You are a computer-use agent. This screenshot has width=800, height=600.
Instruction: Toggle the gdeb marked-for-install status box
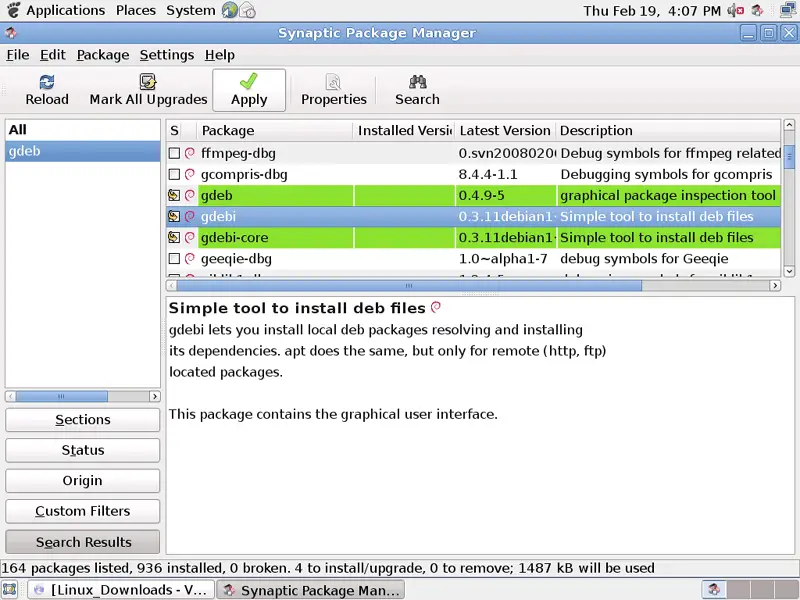174,195
